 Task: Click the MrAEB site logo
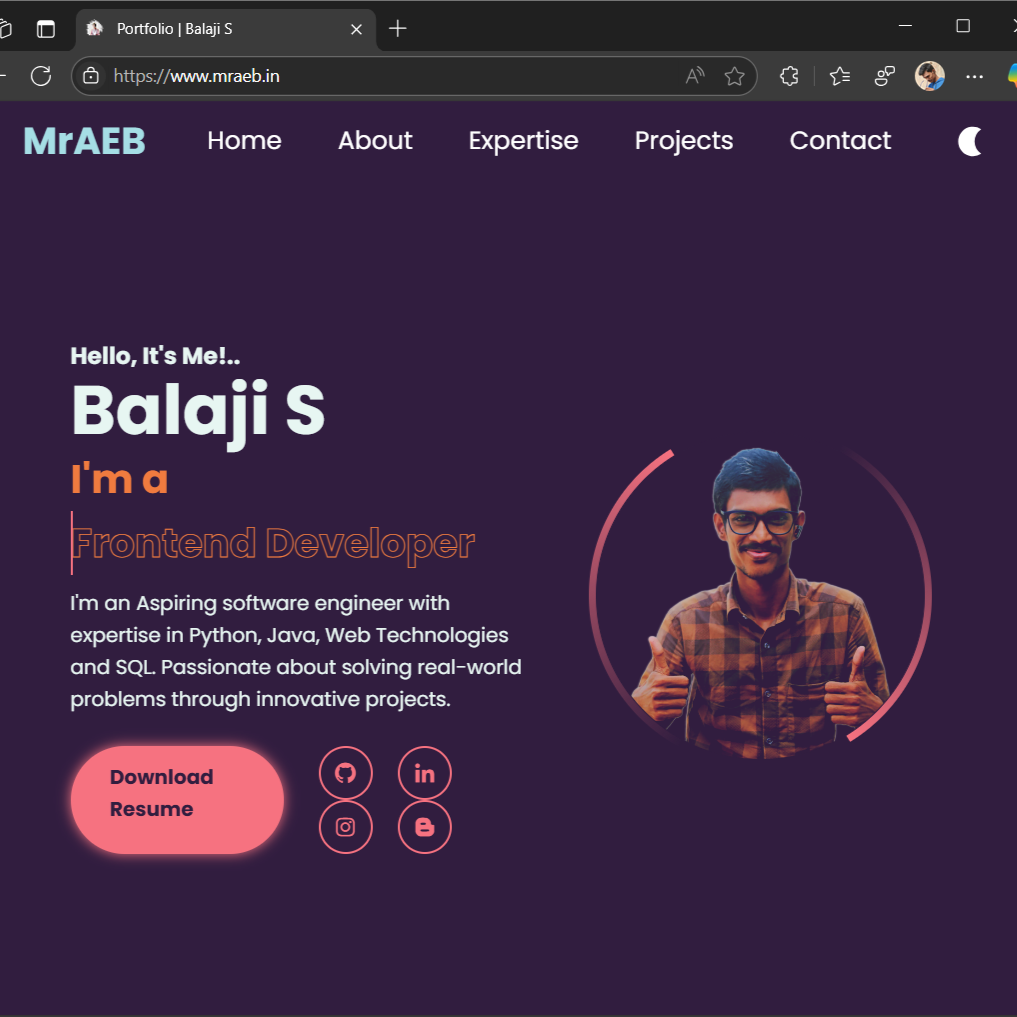click(x=84, y=141)
